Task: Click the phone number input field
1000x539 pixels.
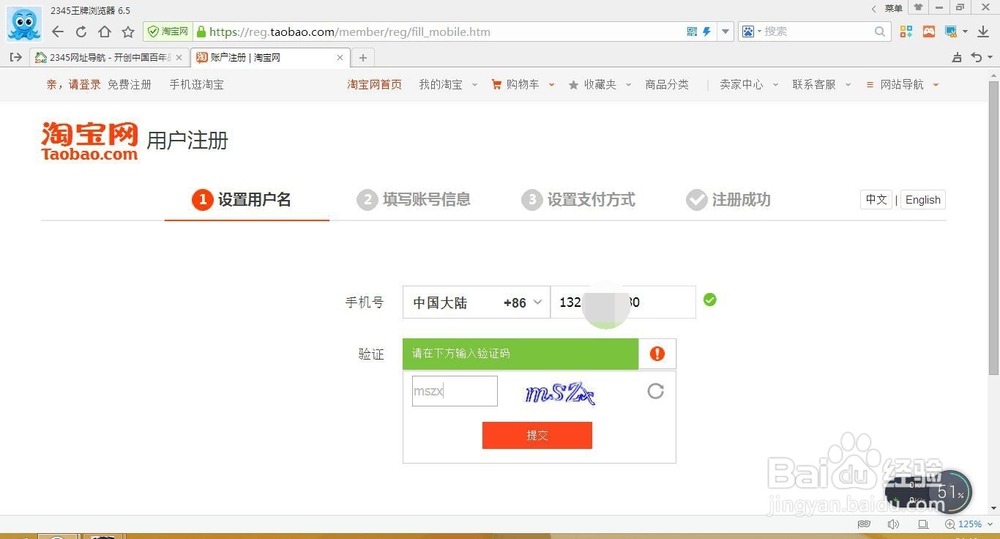Action: point(623,302)
